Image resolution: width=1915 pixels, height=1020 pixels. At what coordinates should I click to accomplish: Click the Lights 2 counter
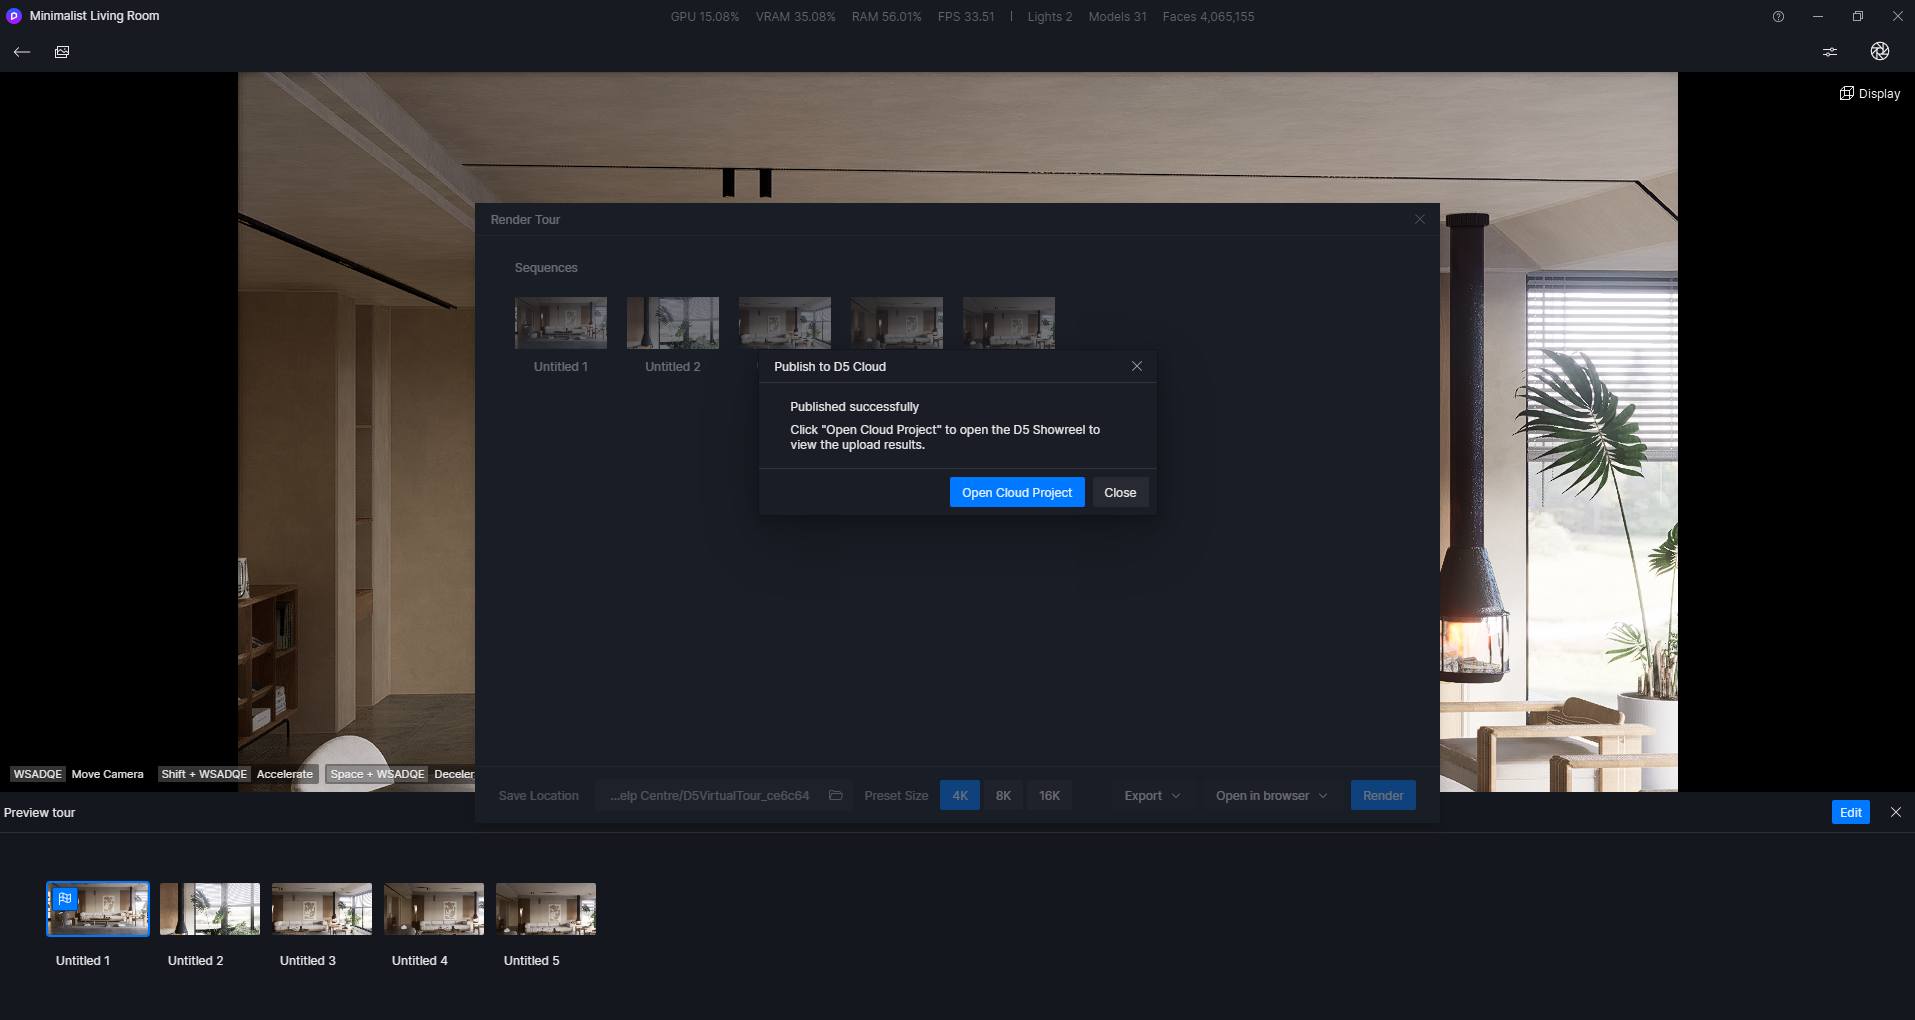1049,16
